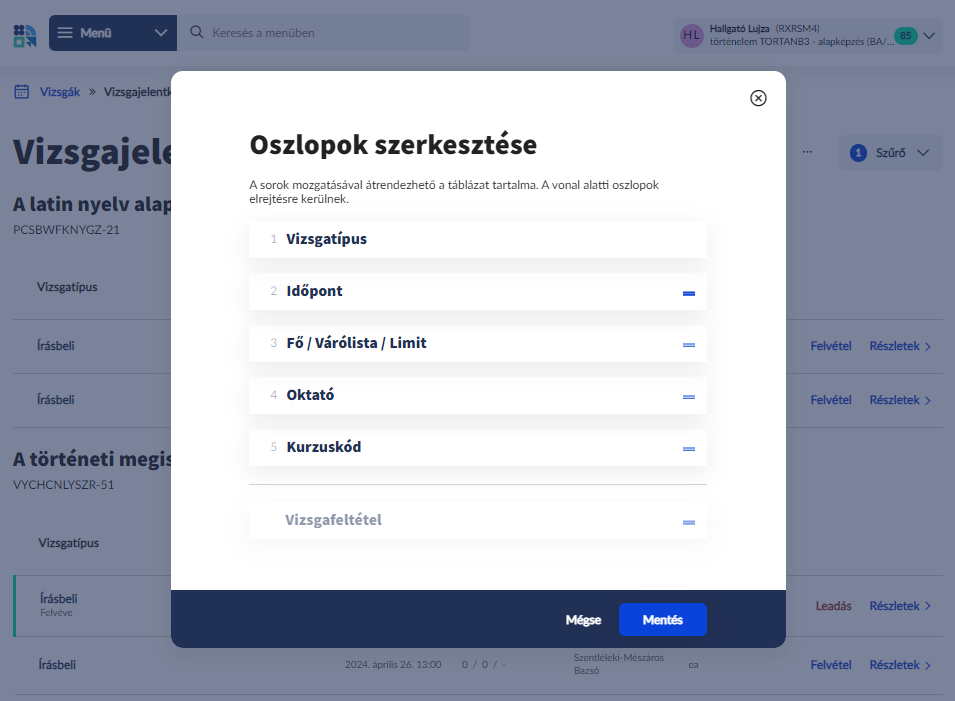
Task: Close the column editor dialog
Action: coord(758,97)
